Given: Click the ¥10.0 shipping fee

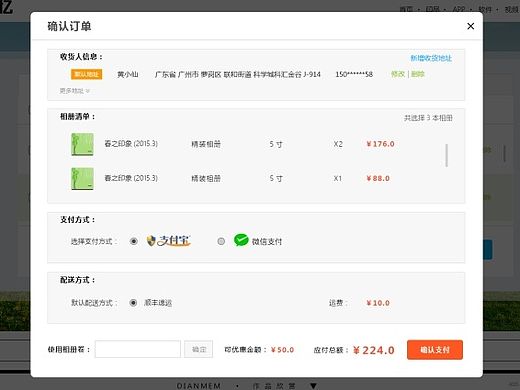Looking at the screenshot, I should tap(378, 303).
